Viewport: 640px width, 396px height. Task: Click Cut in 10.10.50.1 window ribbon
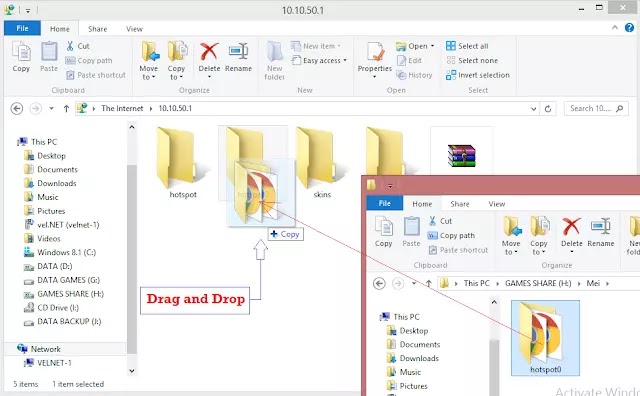pyautogui.click(x=78, y=46)
